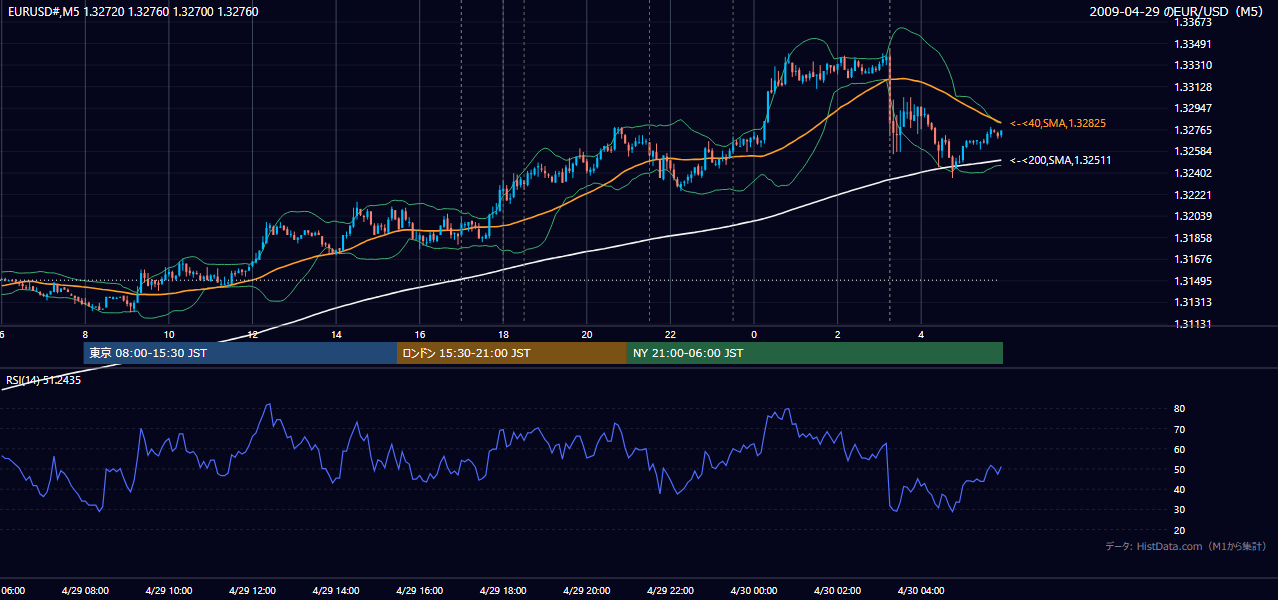
Task: Click hour label 22 below the price chart
Action: pos(670,334)
